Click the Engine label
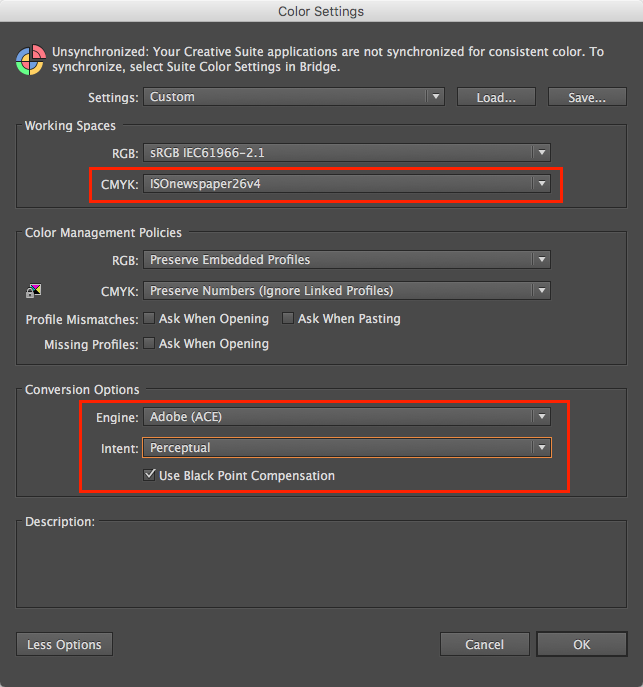The width and height of the screenshot is (643, 687). click(117, 418)
